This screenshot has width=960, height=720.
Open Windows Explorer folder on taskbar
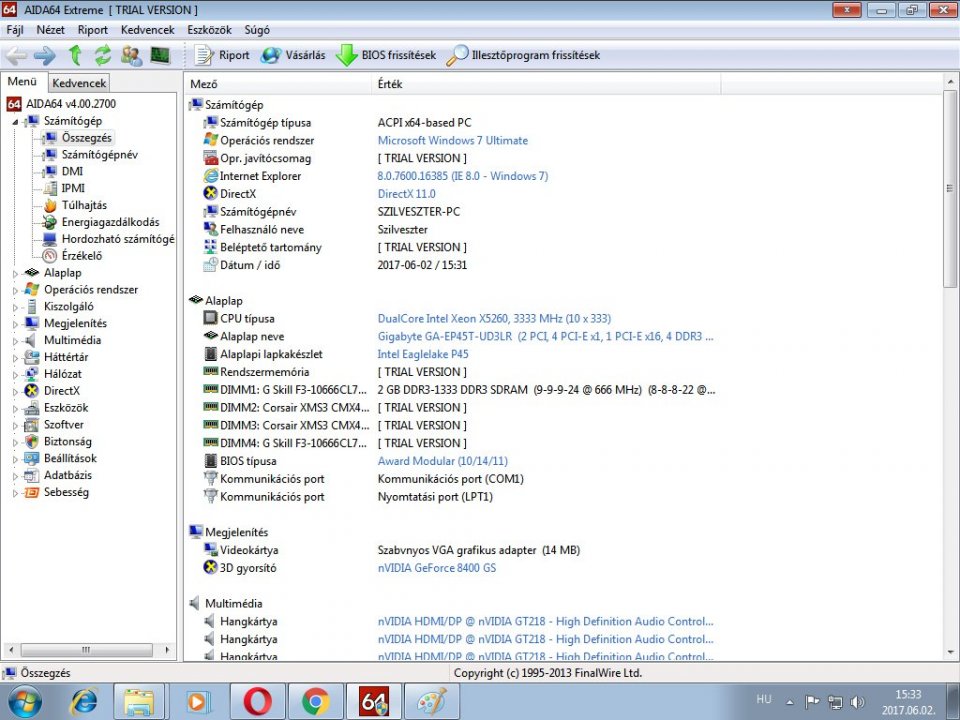point(139,702)
